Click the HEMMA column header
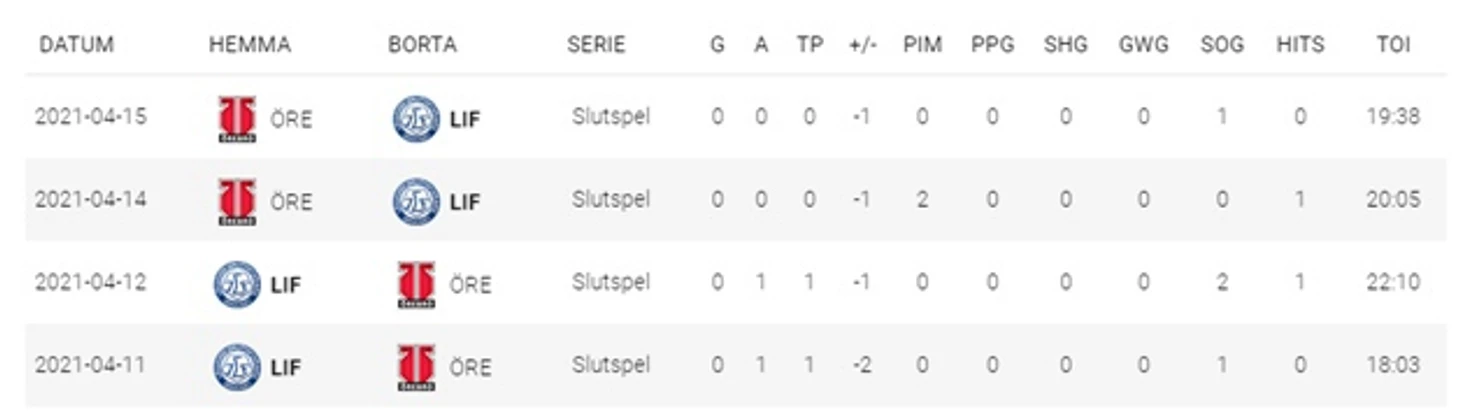The width and height of the screenshot is (1460, 414). 250,45
